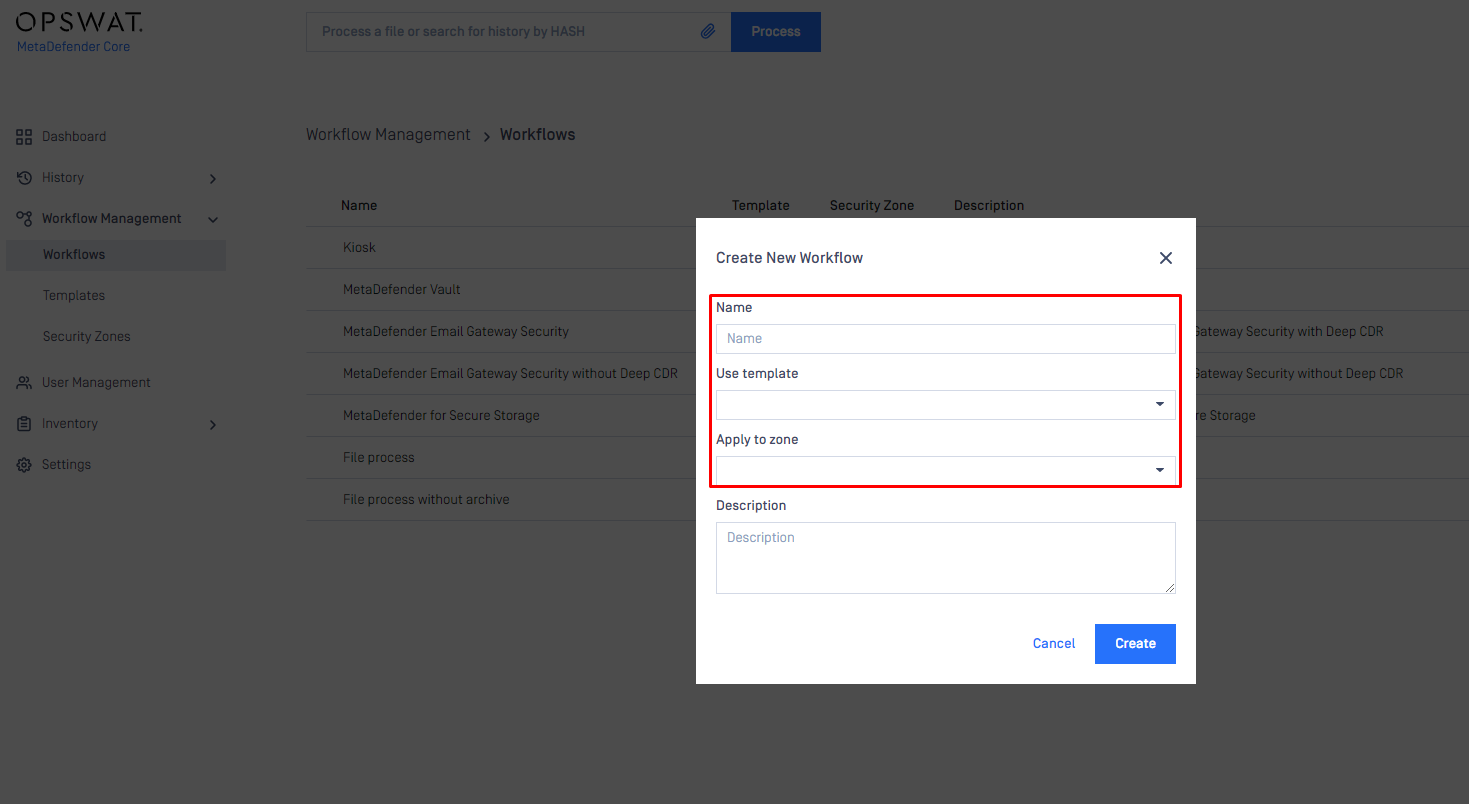This screenshot has width=1469, height=804.
Task: Click the Description column header
Action: pos(989,206)
